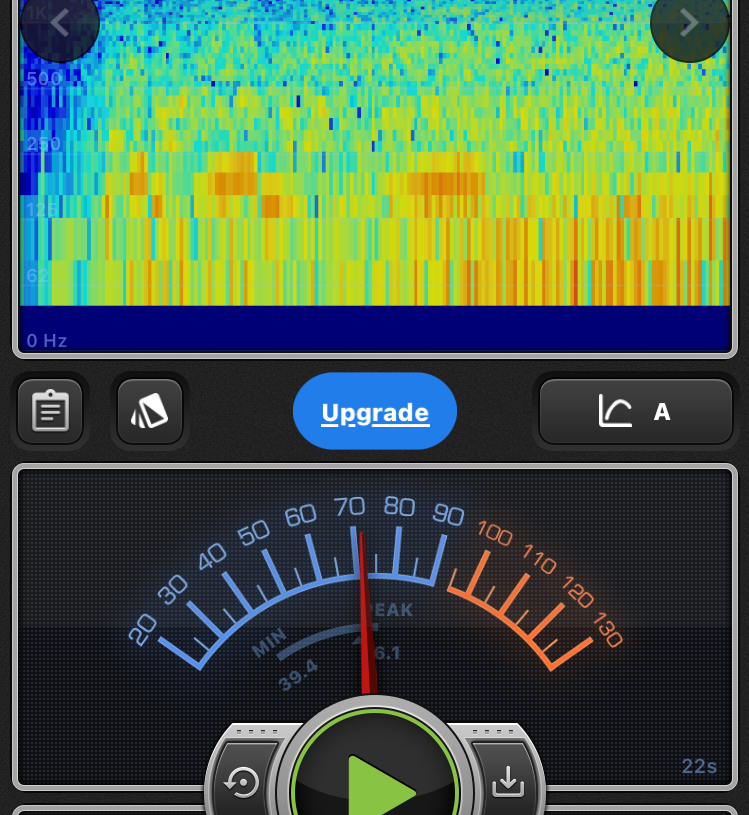The image size is (749, 815).
Task: Open the clipboard notes icon
Action: [x=50, y=411]
